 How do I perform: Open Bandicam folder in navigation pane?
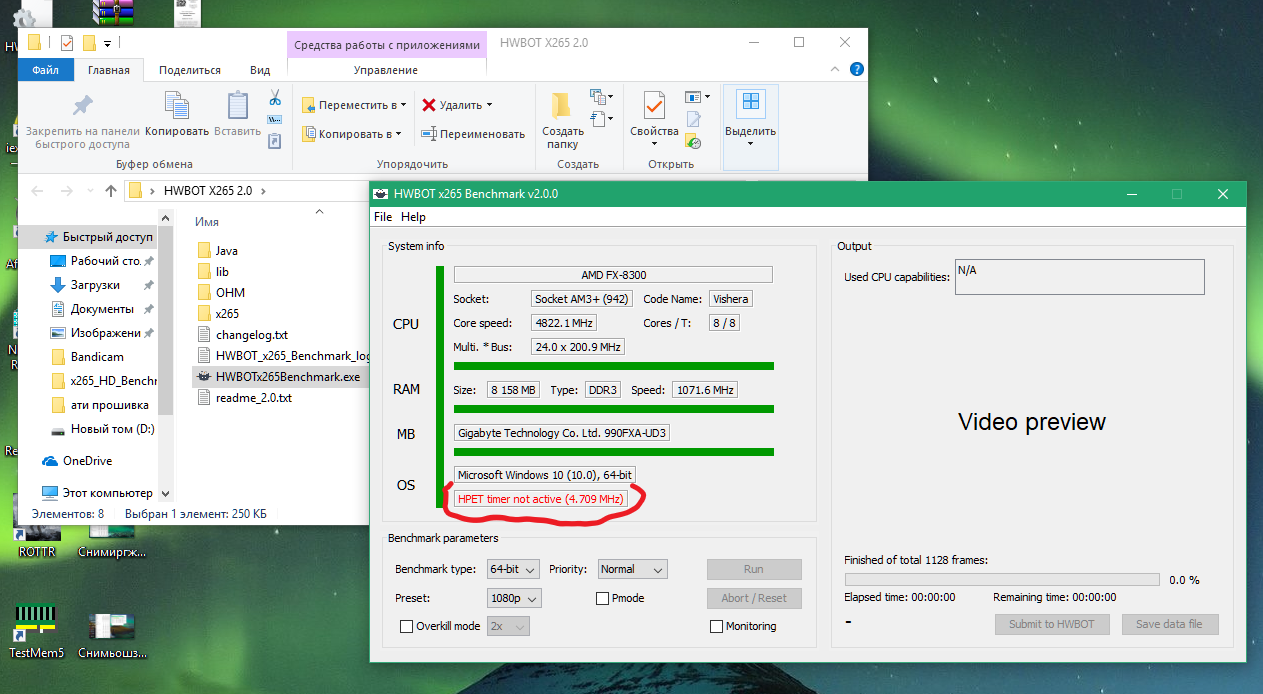point(87,357)
